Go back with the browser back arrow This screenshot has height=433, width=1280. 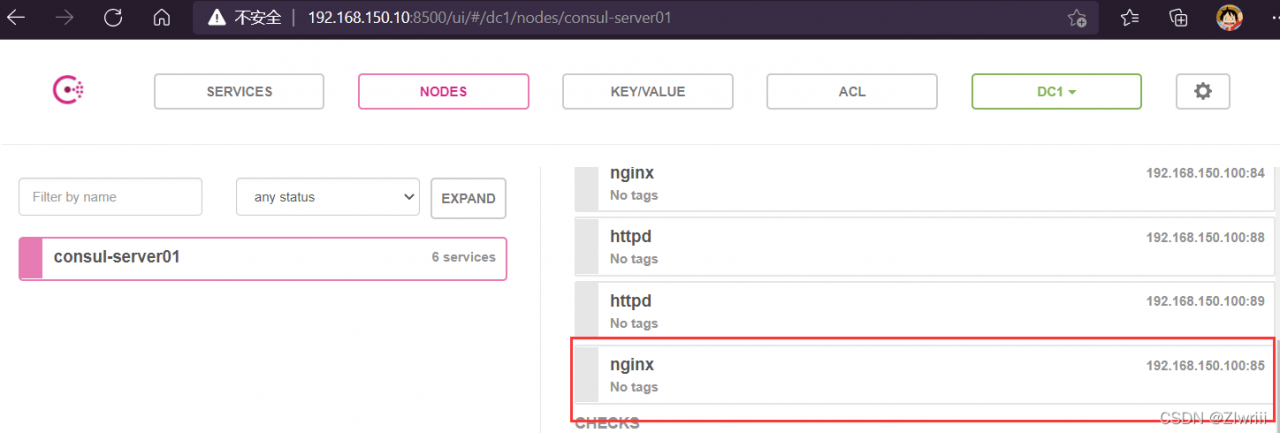coord(16,18)
